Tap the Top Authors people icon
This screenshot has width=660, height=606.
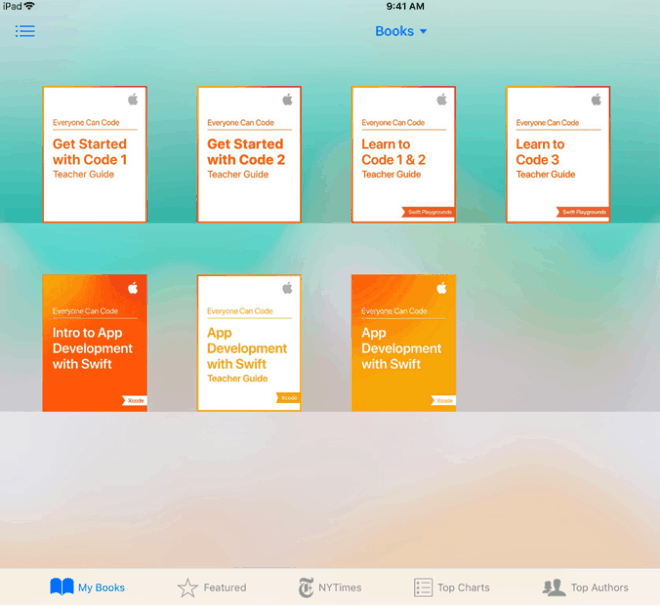(553, 588)
